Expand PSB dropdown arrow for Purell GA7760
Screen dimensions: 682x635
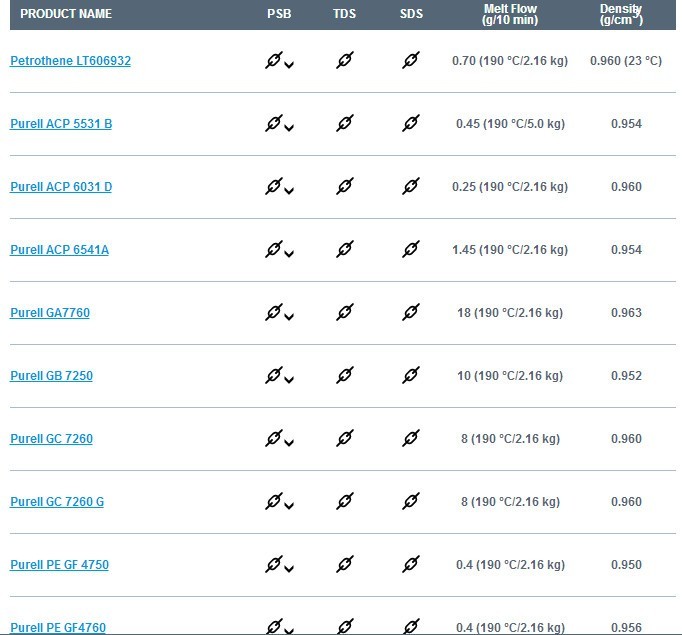click(x=289, y=317)
